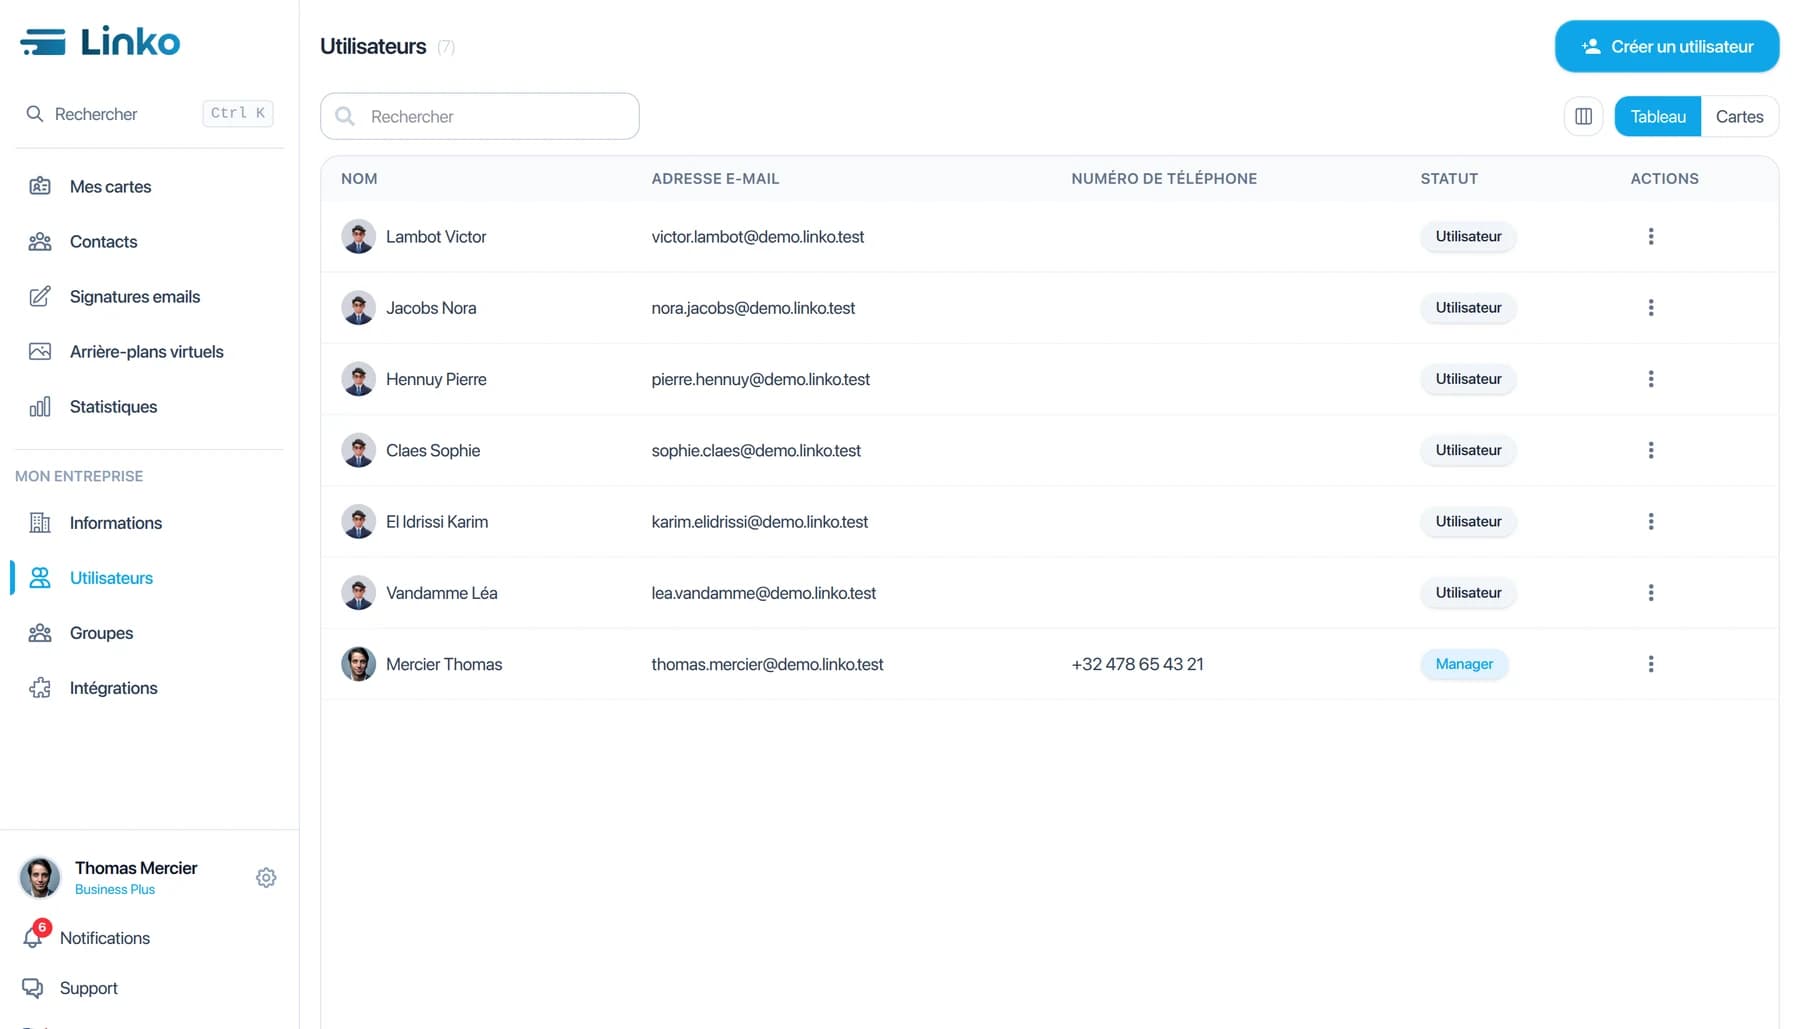1800x1029 pixels.
Task: Open actions menu for Vandamme Léa
Action: 1650,592
